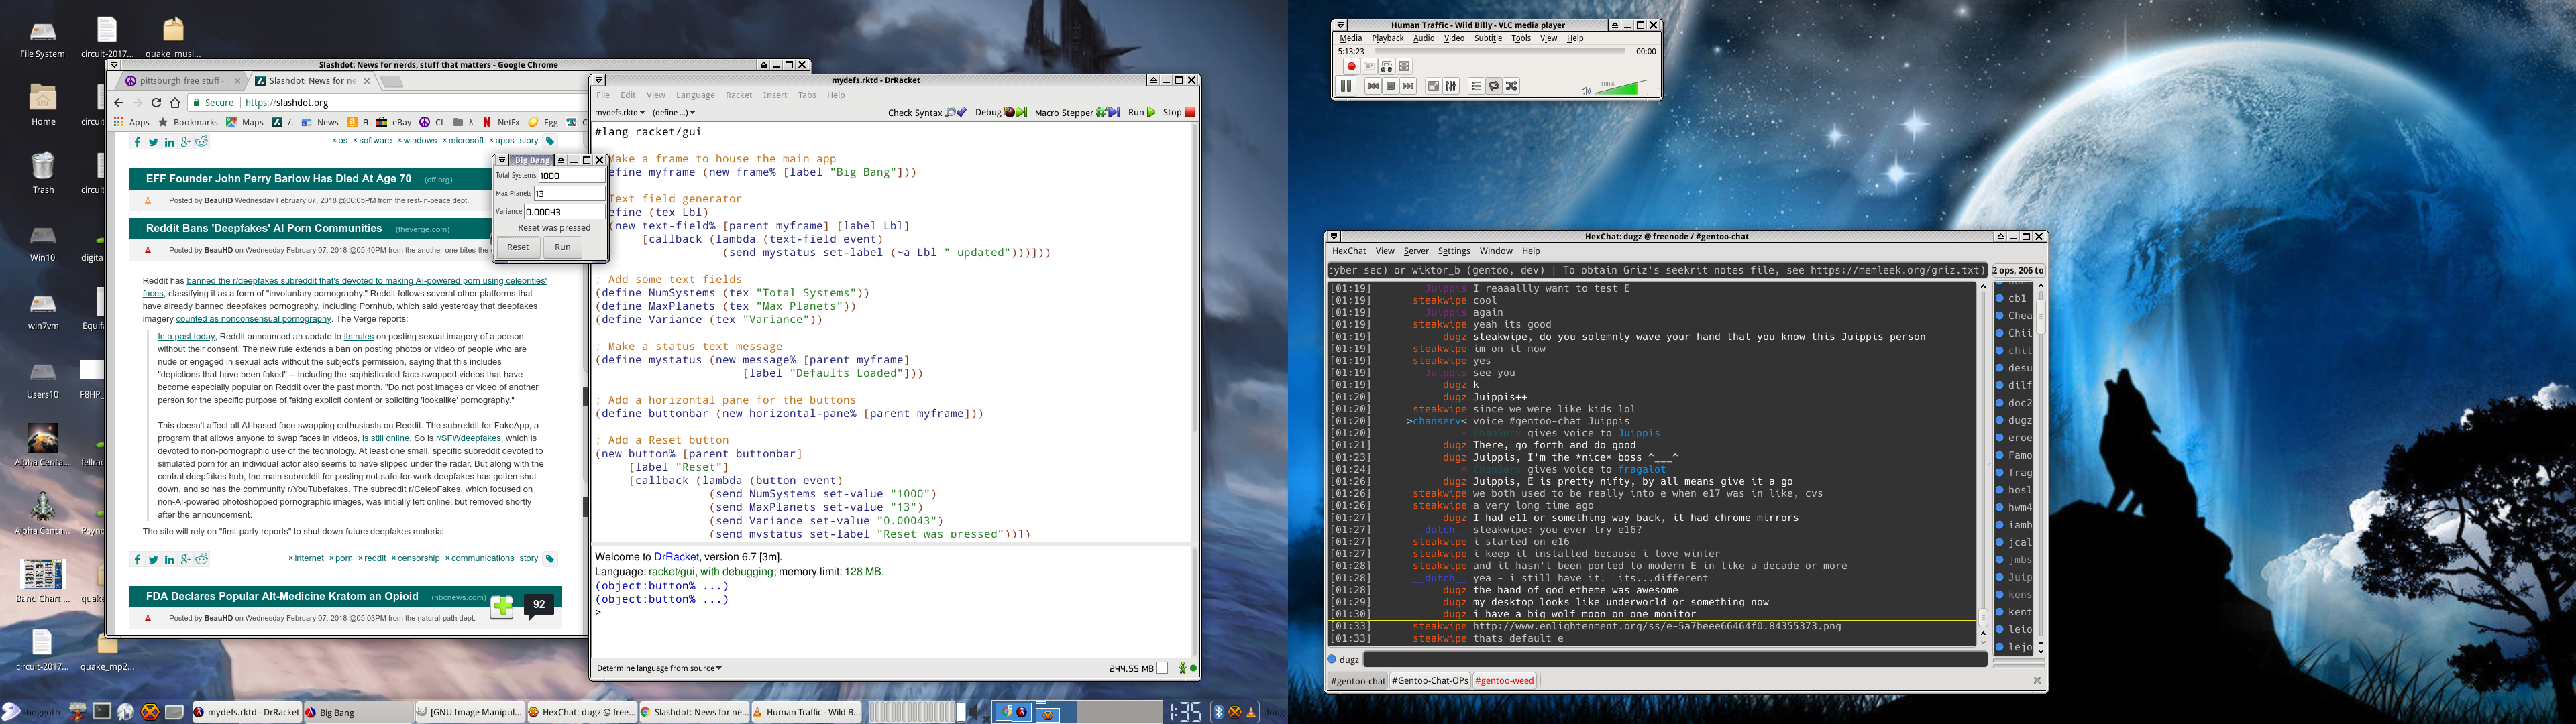Skip to previous track in VLC
Viewport: 2576px width, 724px height.
(x=1373, y=87)
